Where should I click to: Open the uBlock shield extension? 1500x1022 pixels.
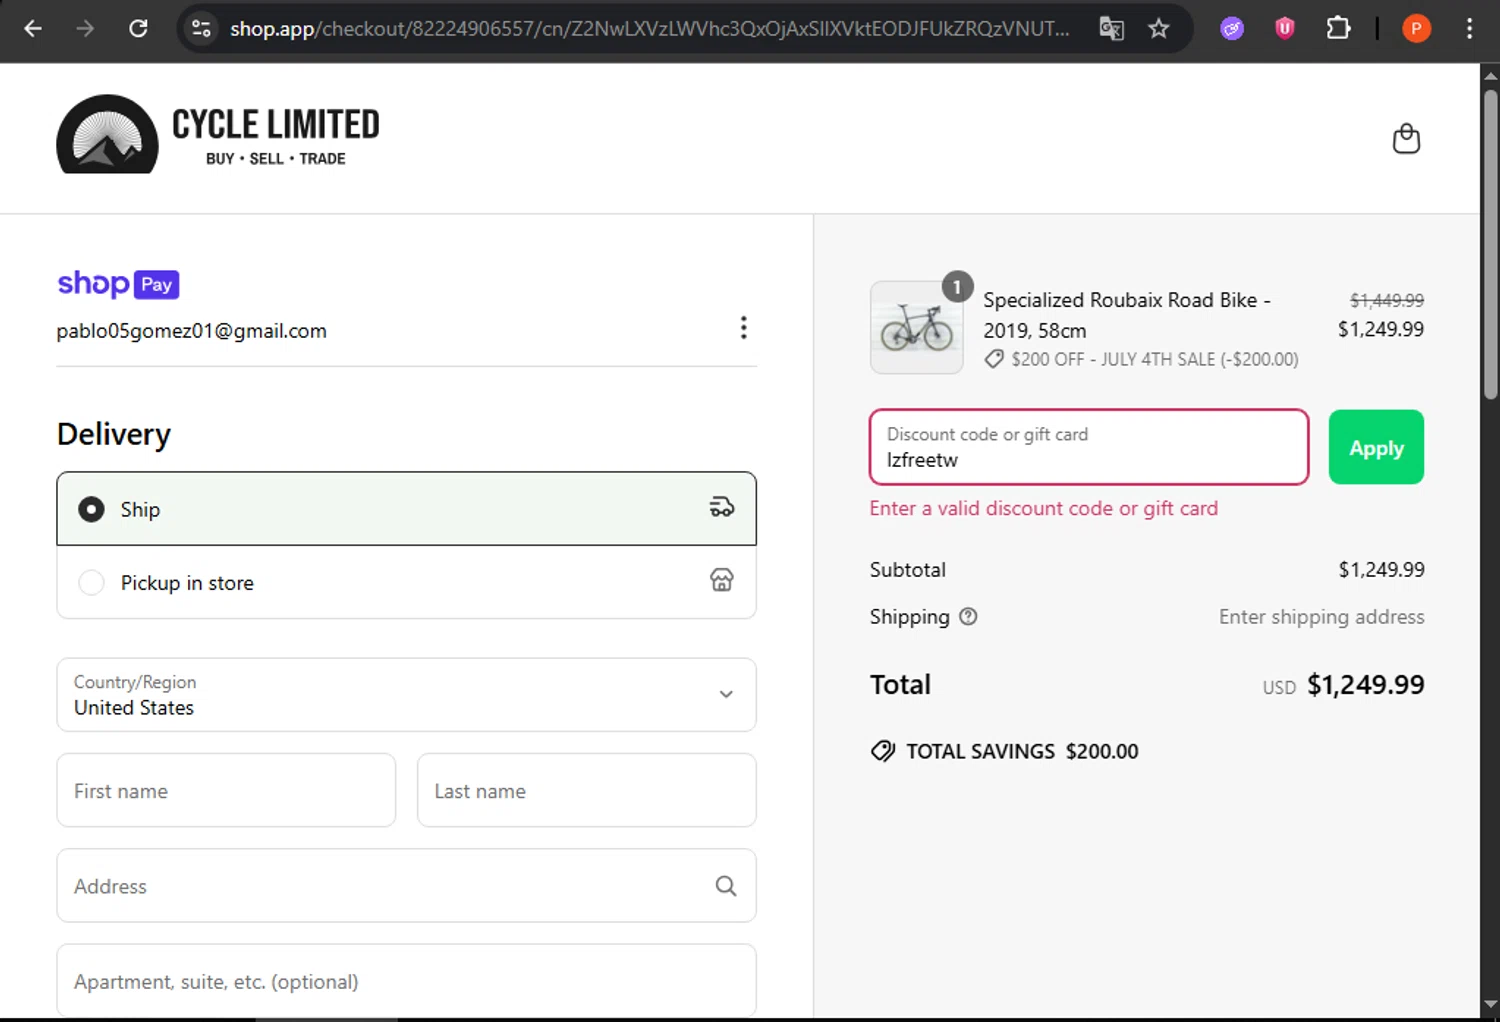[x=1285, y=29]
